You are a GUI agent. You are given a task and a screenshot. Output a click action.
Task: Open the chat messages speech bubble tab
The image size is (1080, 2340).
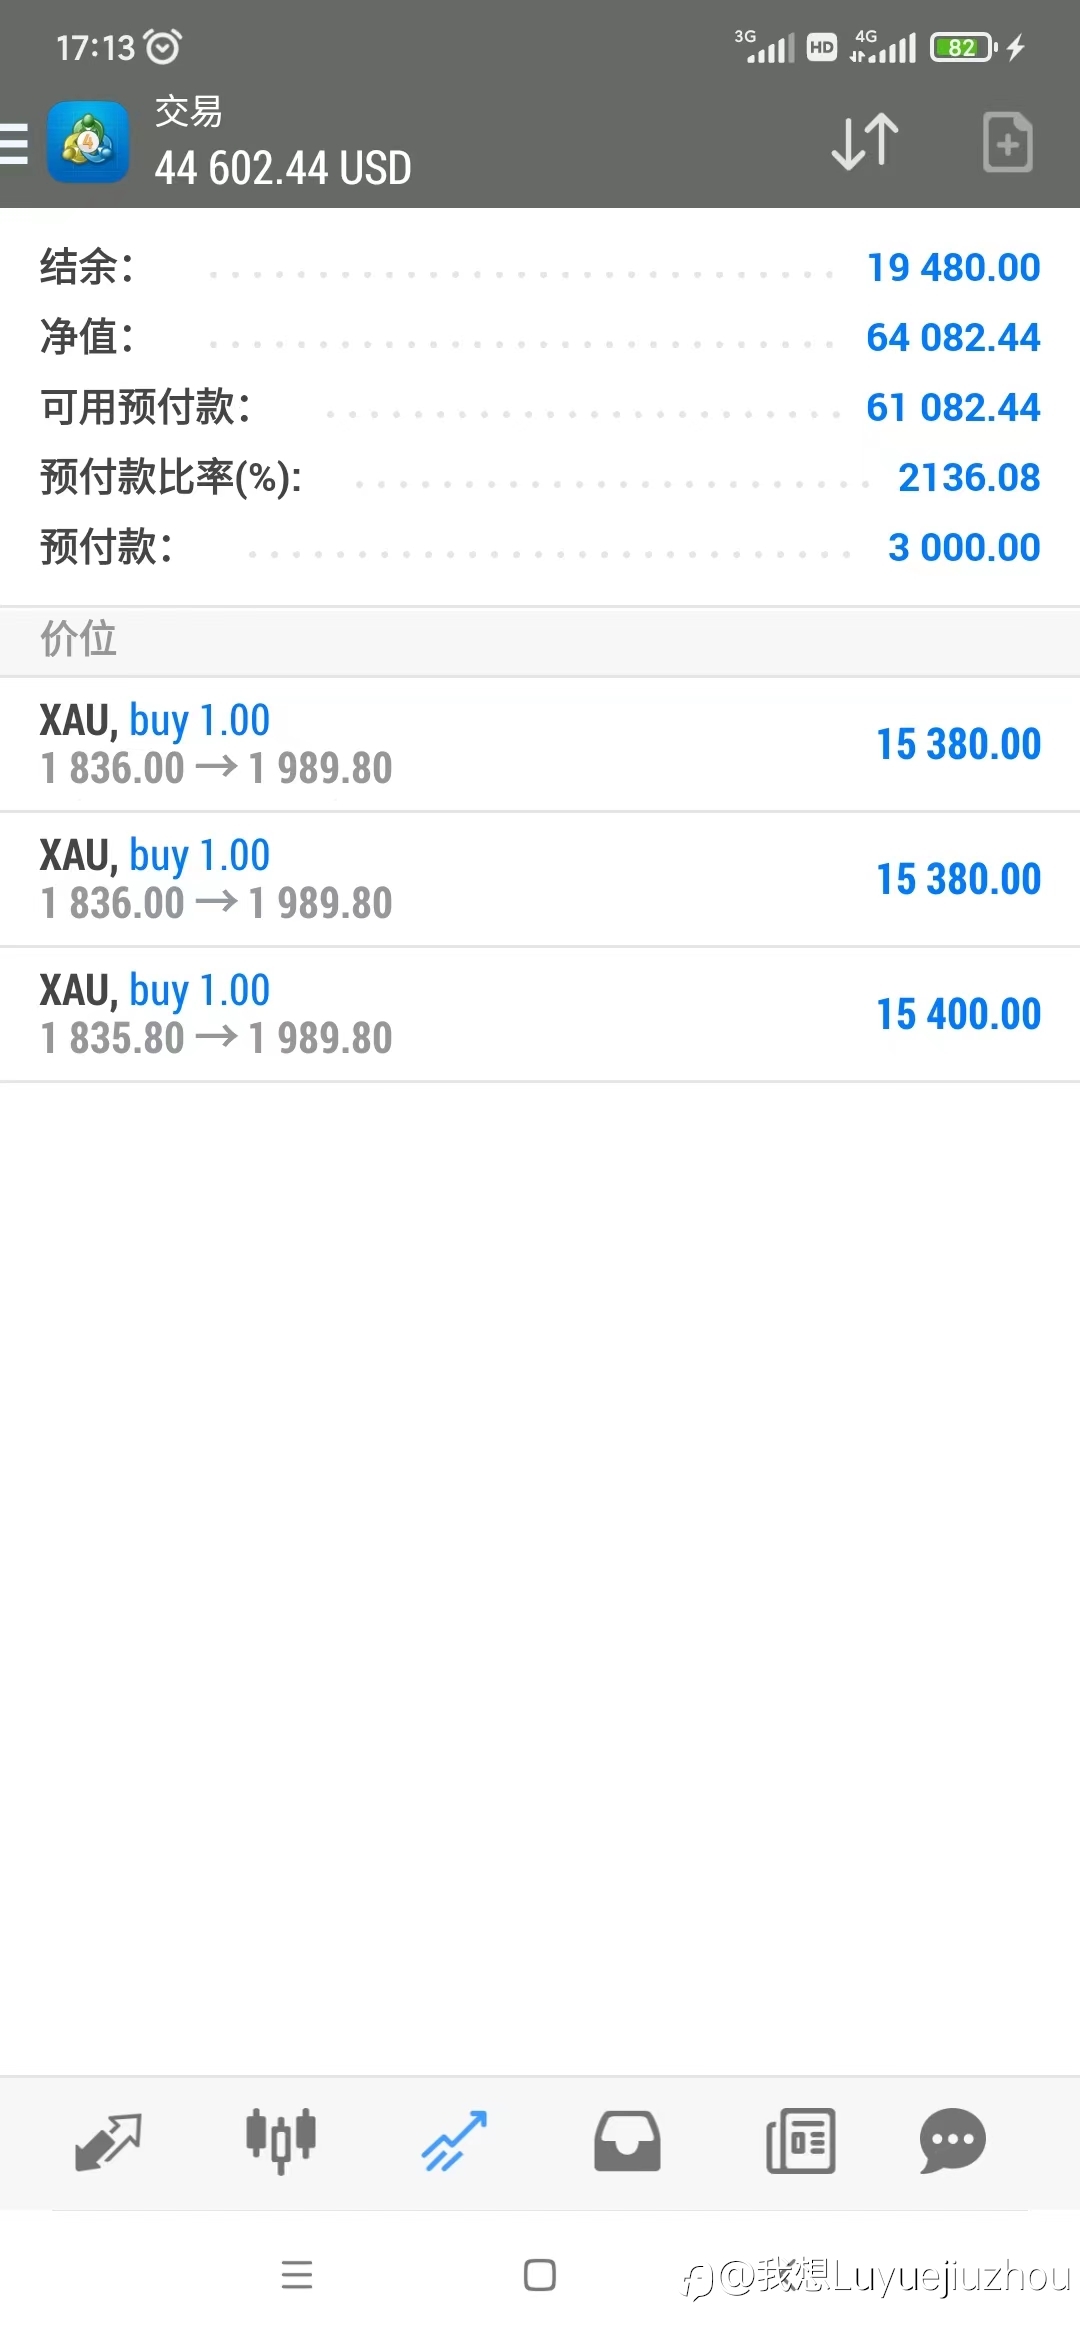(953, 2141)
